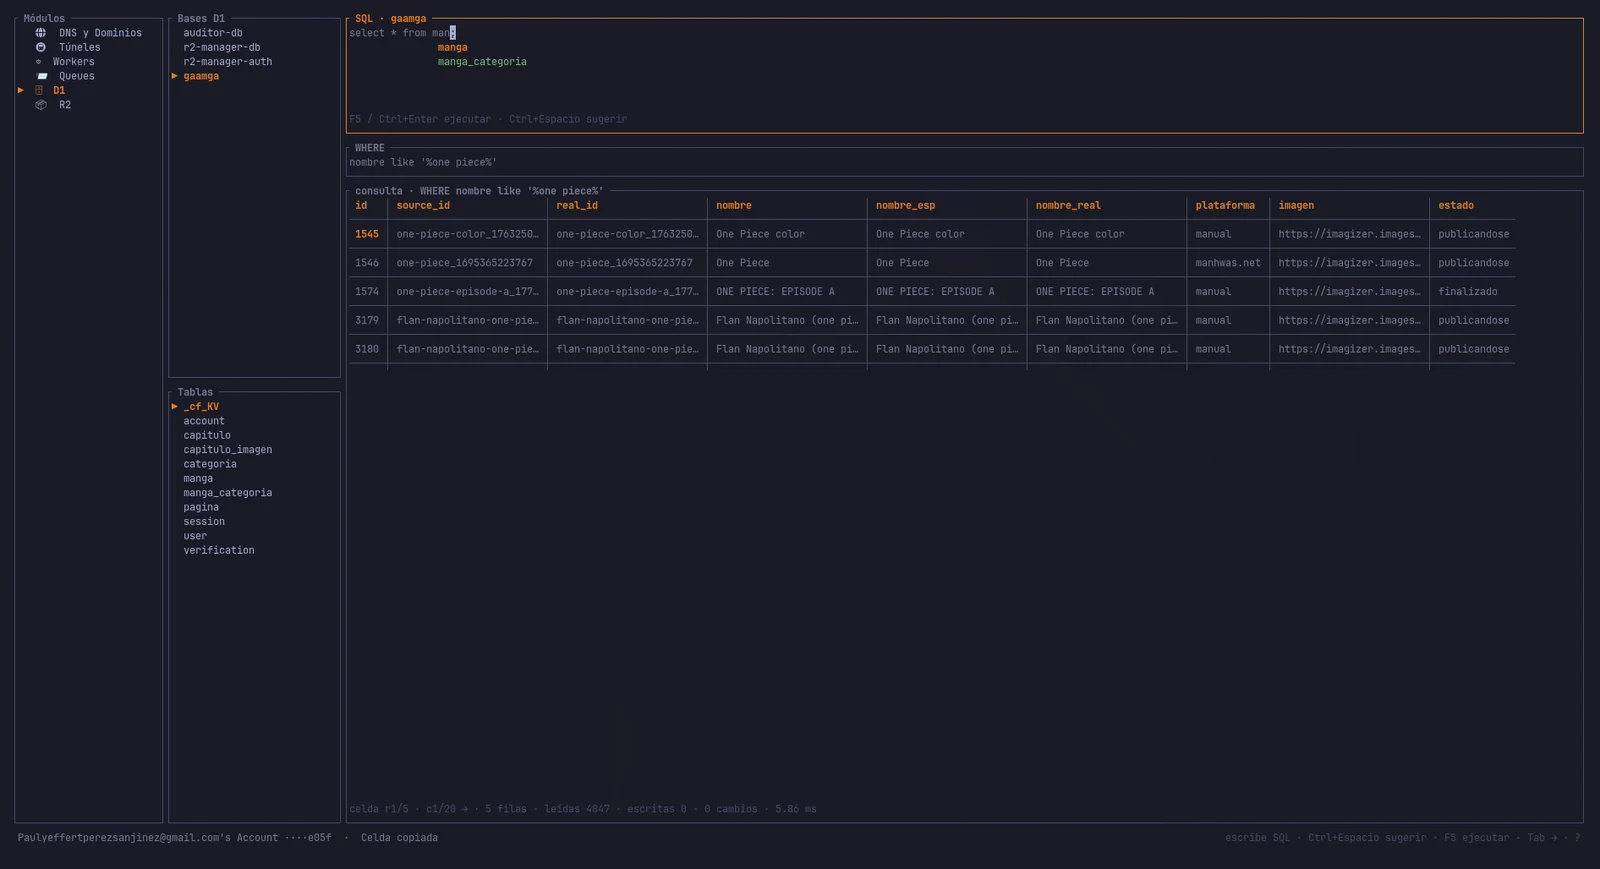Click the Queues module icon
The width and height of the screenshot is (1600, 869).
[x=42, y=76]
